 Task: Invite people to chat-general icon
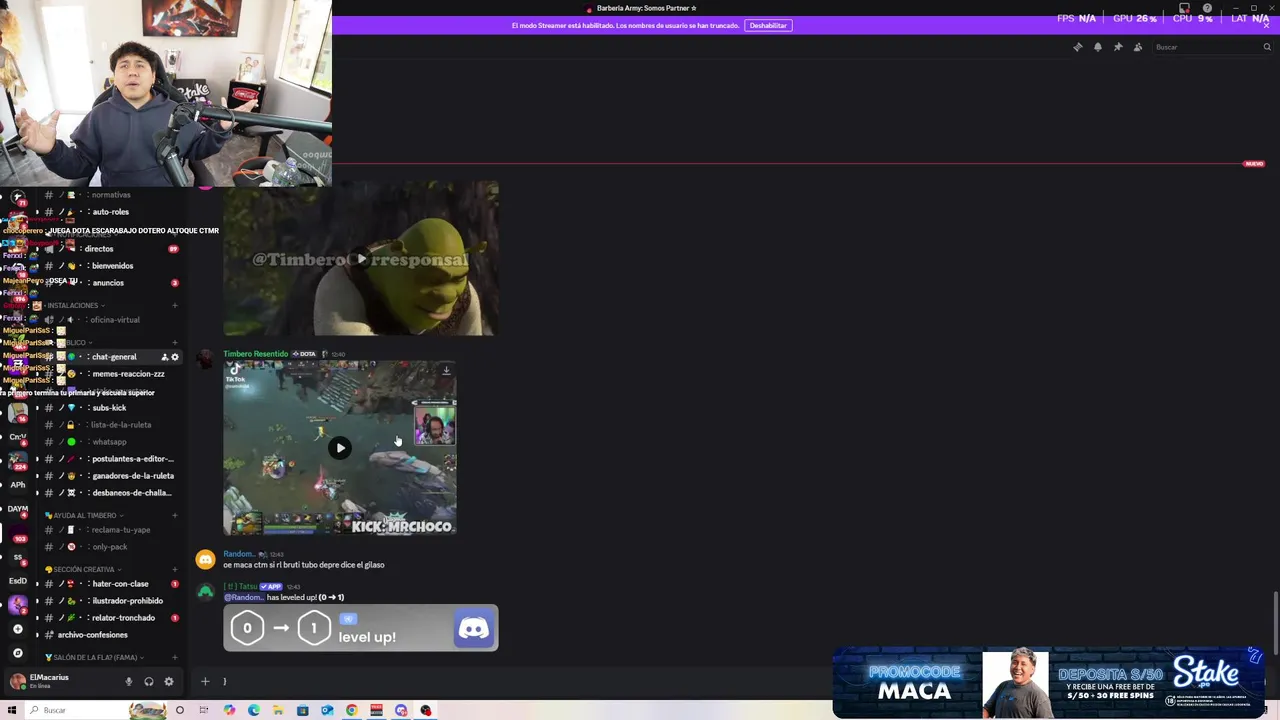[164, 357]
